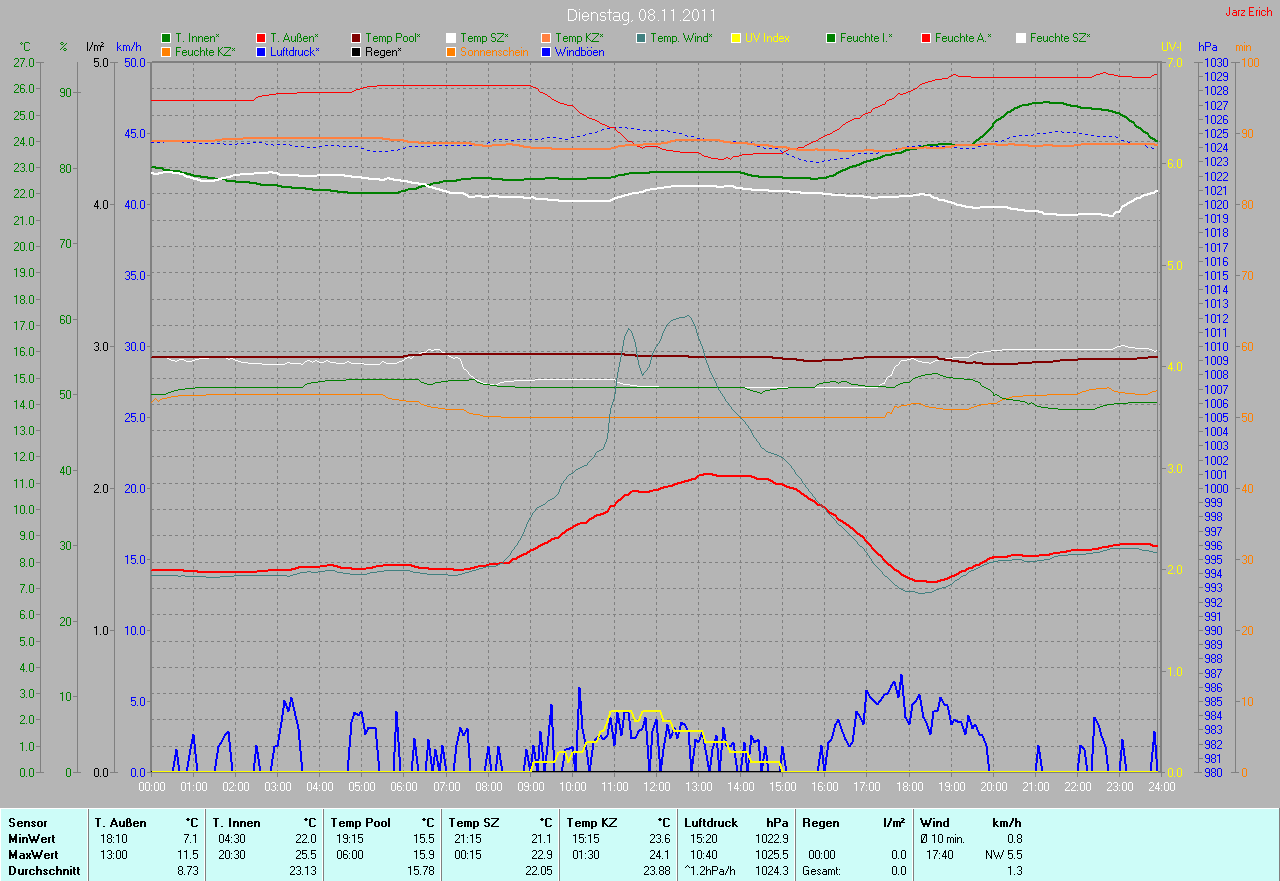Viewport: 1280px width, 881px height.
Task: Click the '1030' pressure axis value
Action: pyautogui.click(x=1216, y=62)
